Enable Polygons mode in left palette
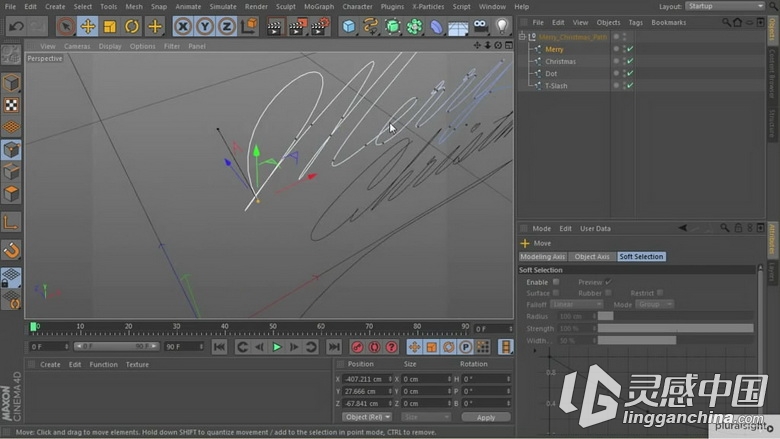Screen dimensions: 780x439 click(x=11, y=194)
